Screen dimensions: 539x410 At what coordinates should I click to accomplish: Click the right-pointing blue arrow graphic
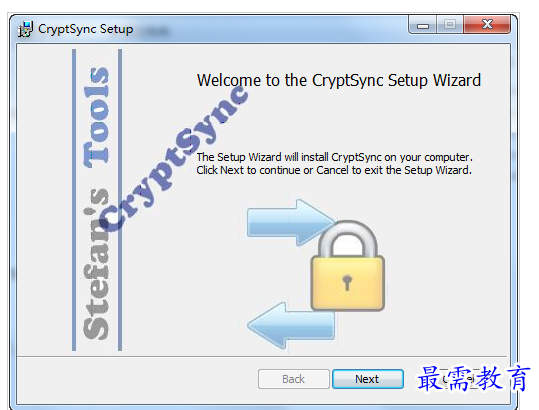[x=291, y=222]
